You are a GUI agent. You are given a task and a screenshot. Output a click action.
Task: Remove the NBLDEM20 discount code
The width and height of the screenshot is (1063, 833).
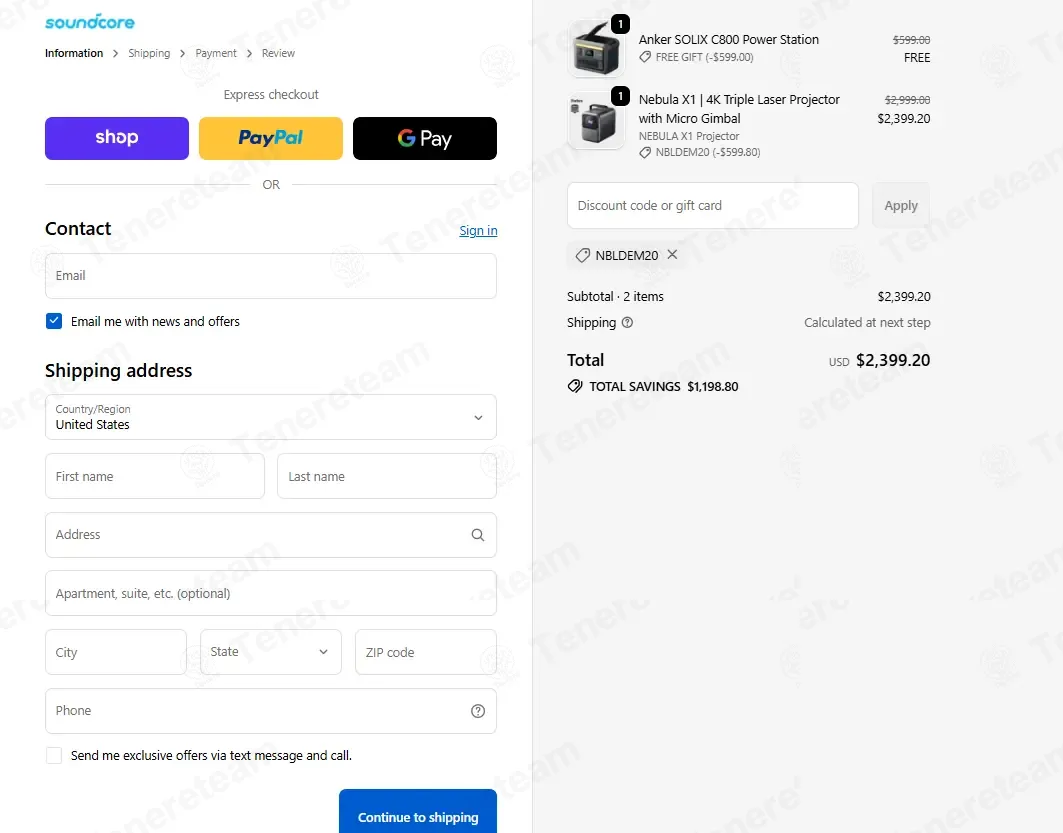coord(672,254)
